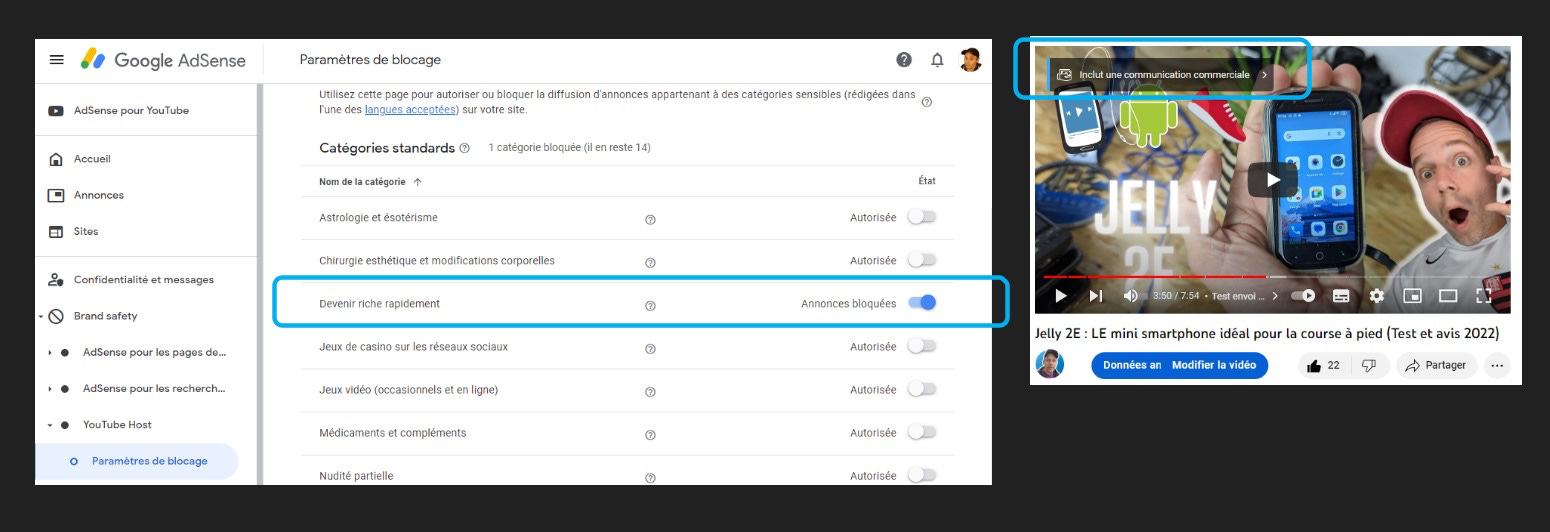Viewport: 1550px width, 532px height.
Task: Open Annonces in the sidebar
Action: tap(98, 195)
